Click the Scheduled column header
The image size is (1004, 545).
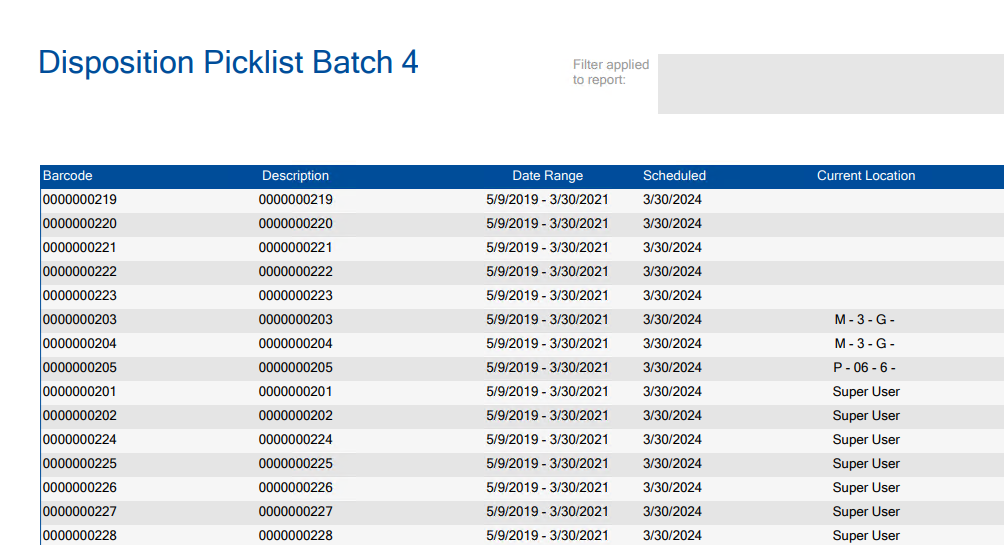pos(674,176)
